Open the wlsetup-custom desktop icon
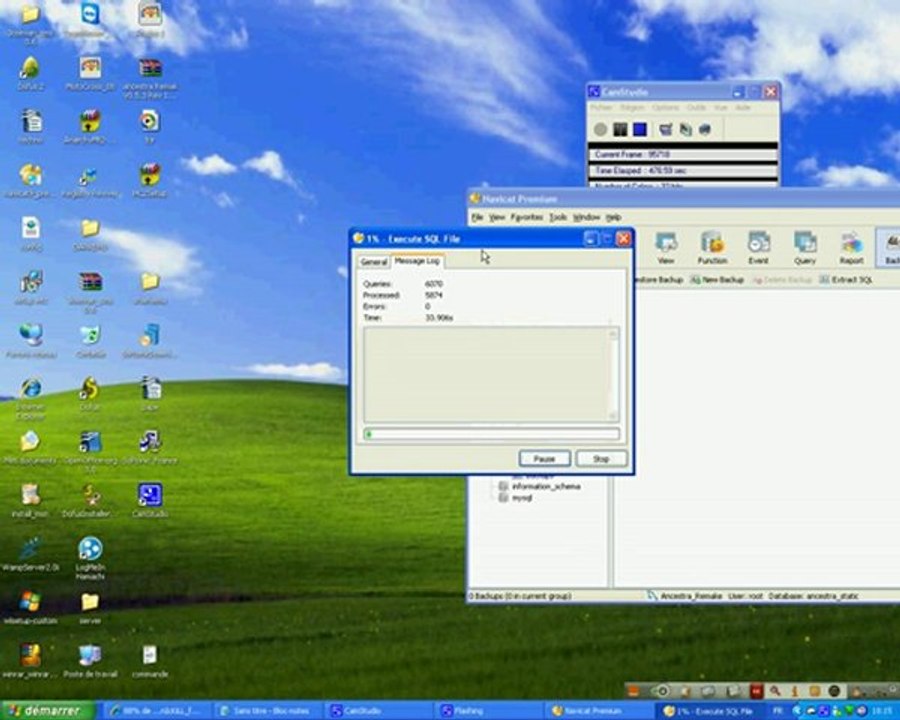Viewport: 900px width, 720px height. point(30,608)
